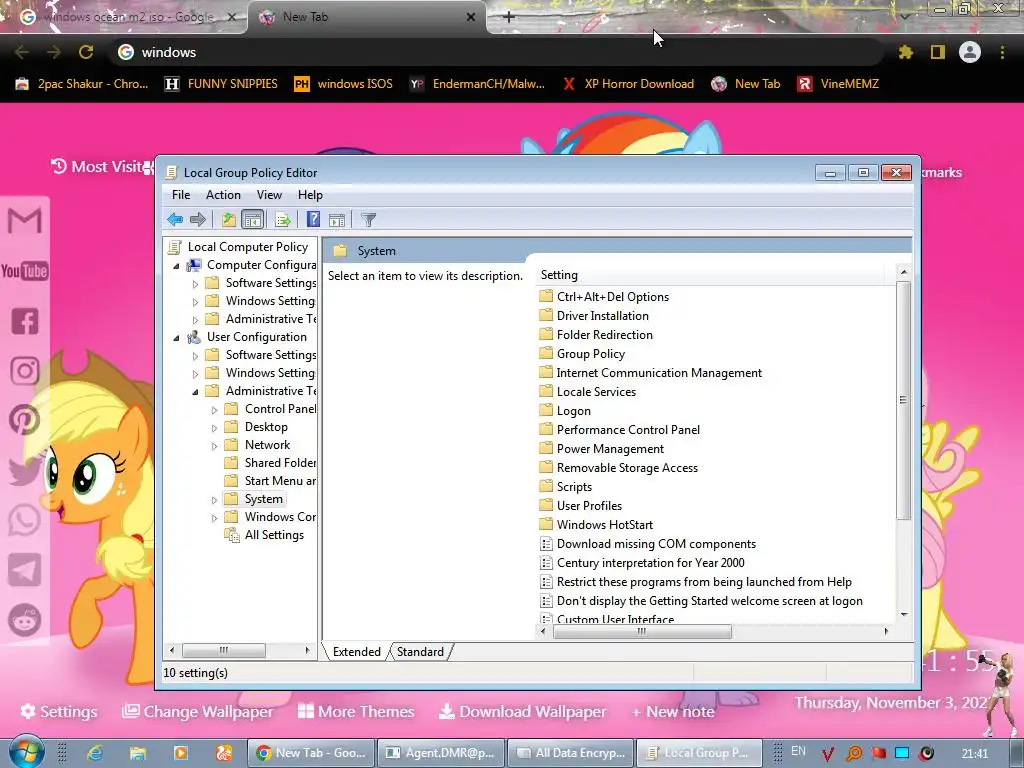Click the Filter funnel icon
Screen dimensions: 1024x768
368,219
